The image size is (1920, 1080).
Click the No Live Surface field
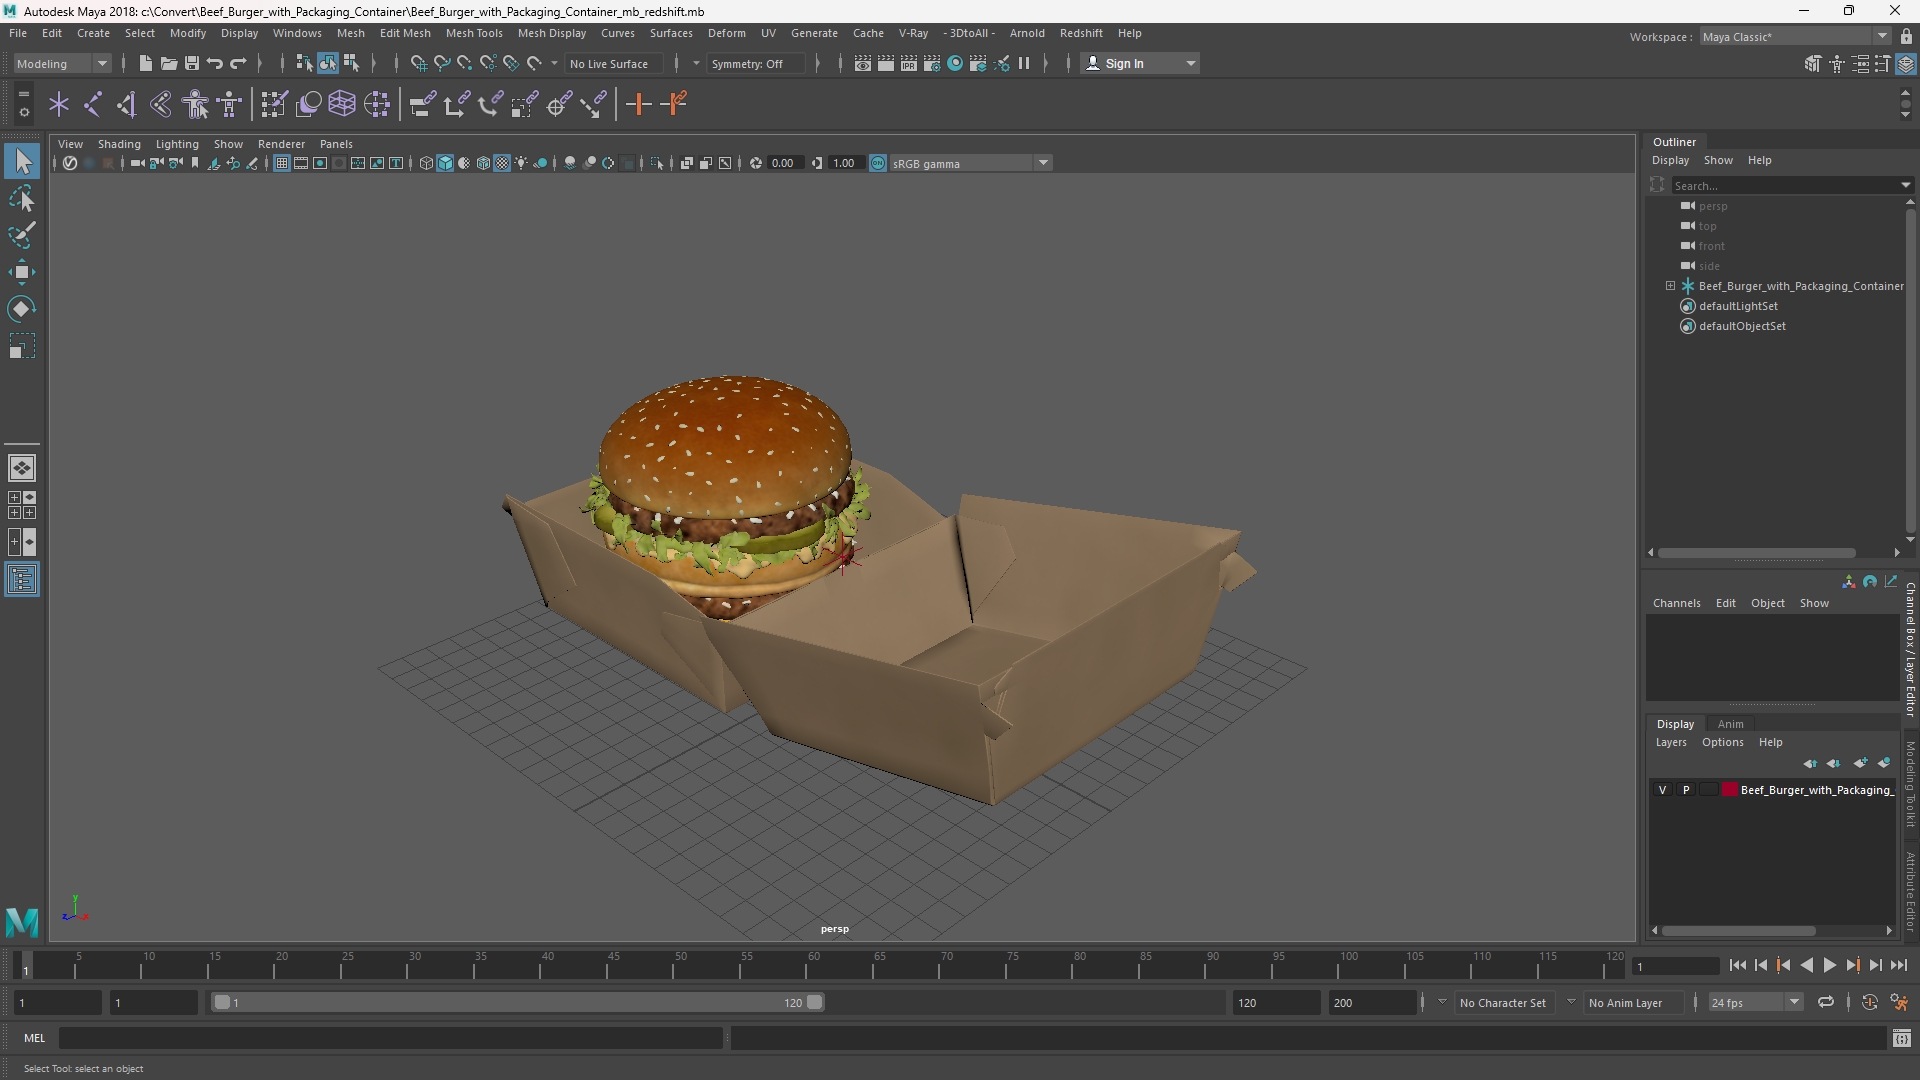[x=613, y=63]
